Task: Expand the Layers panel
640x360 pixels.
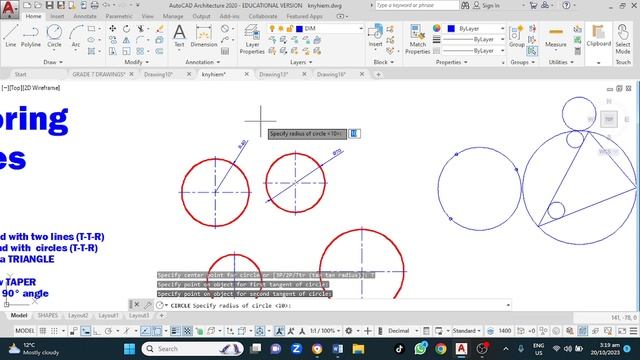Action: tap(301, 62)
